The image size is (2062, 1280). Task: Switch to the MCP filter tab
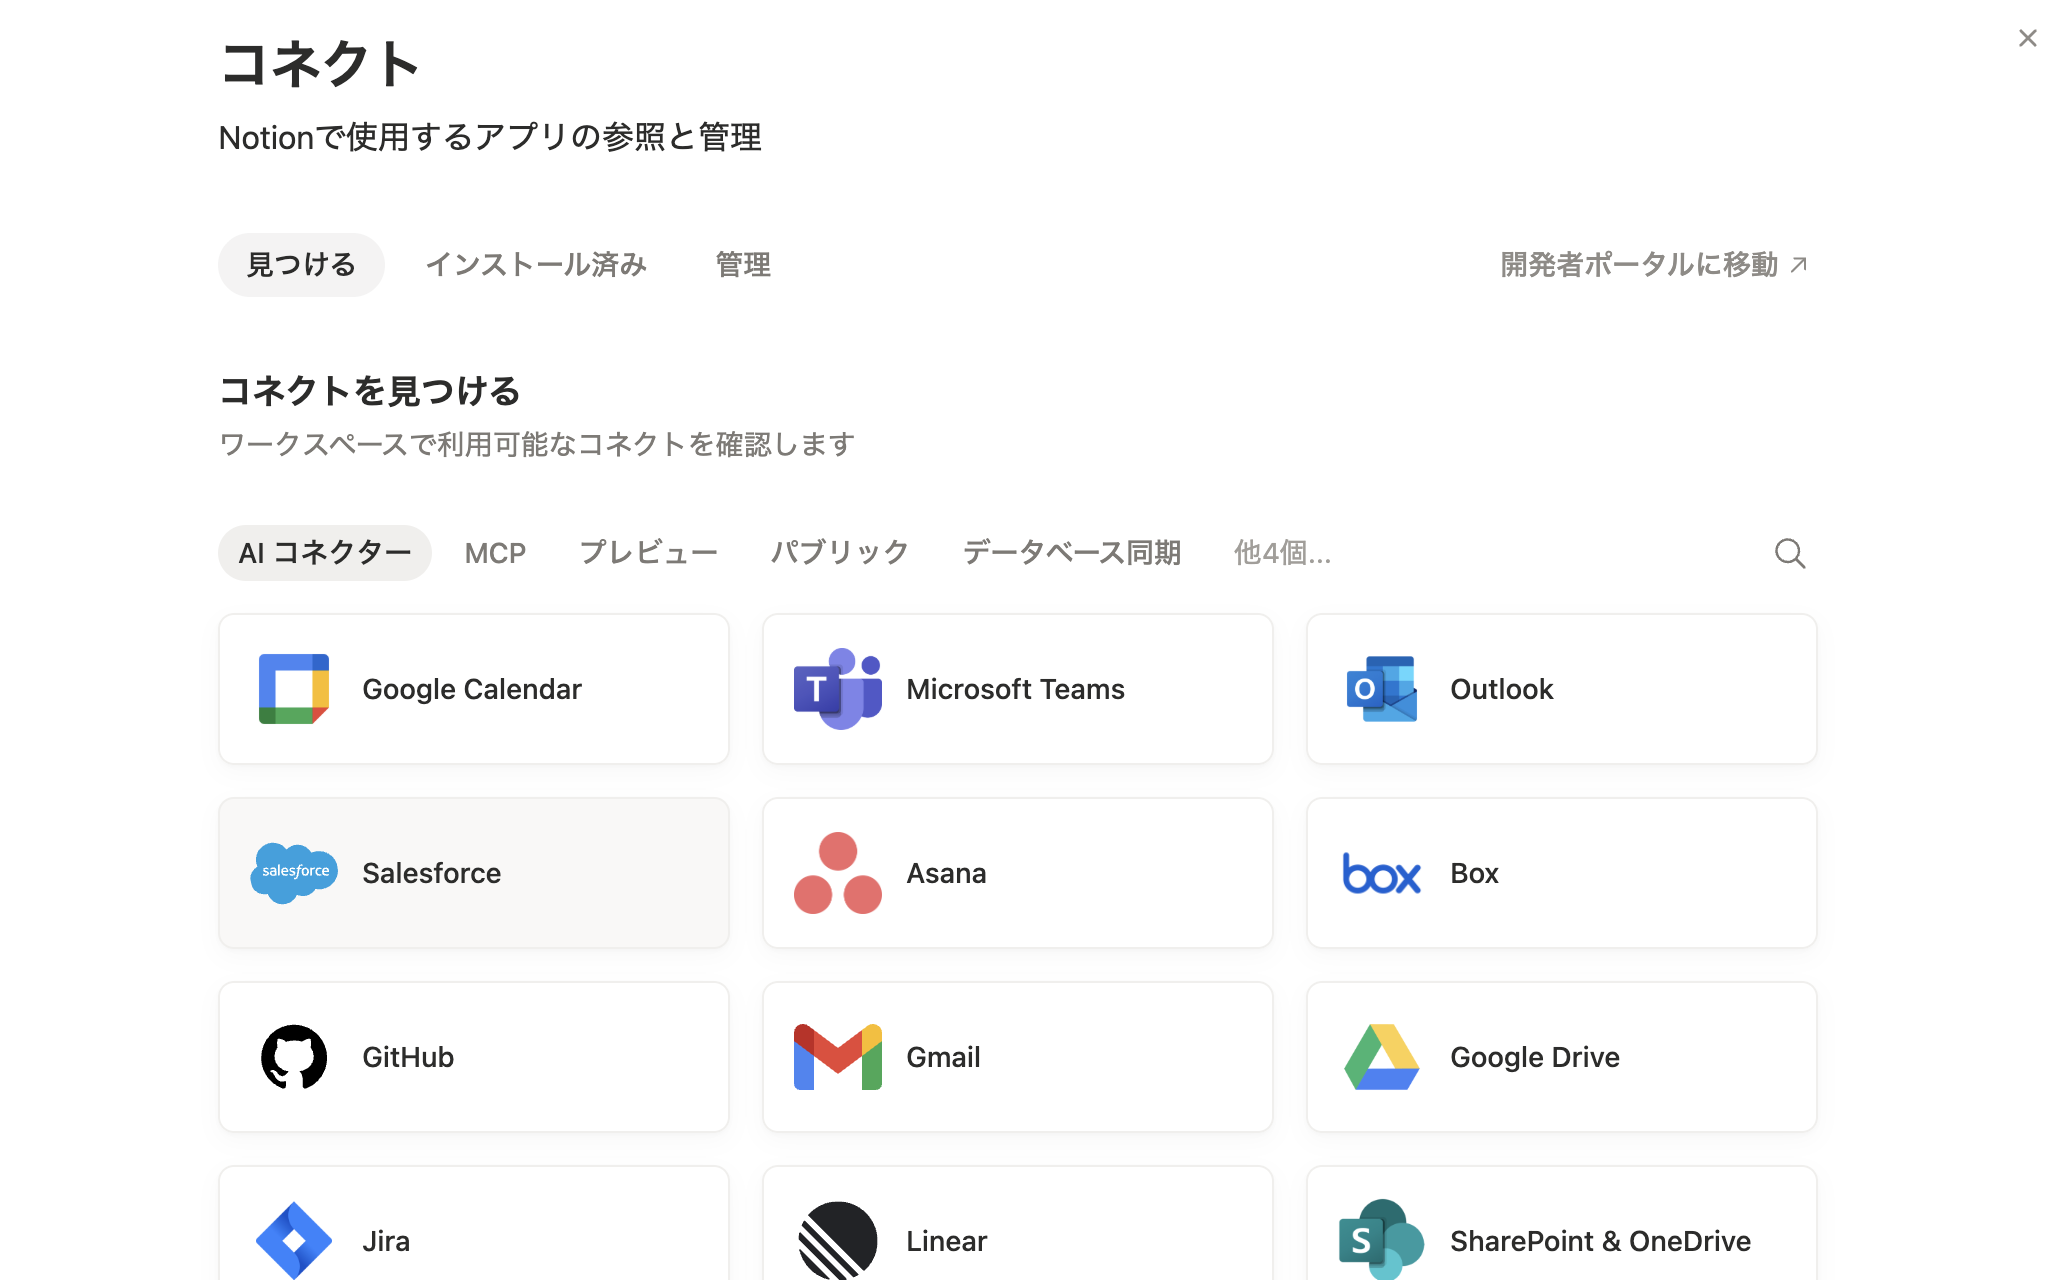coord(495,553)
